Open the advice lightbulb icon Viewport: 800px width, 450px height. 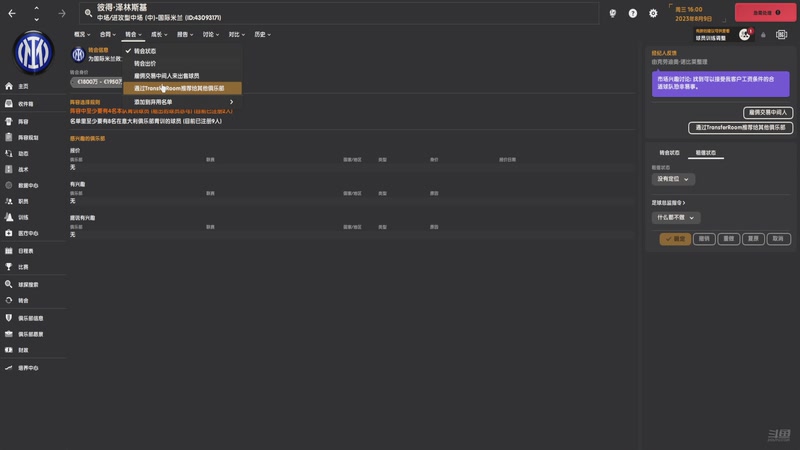613,13
